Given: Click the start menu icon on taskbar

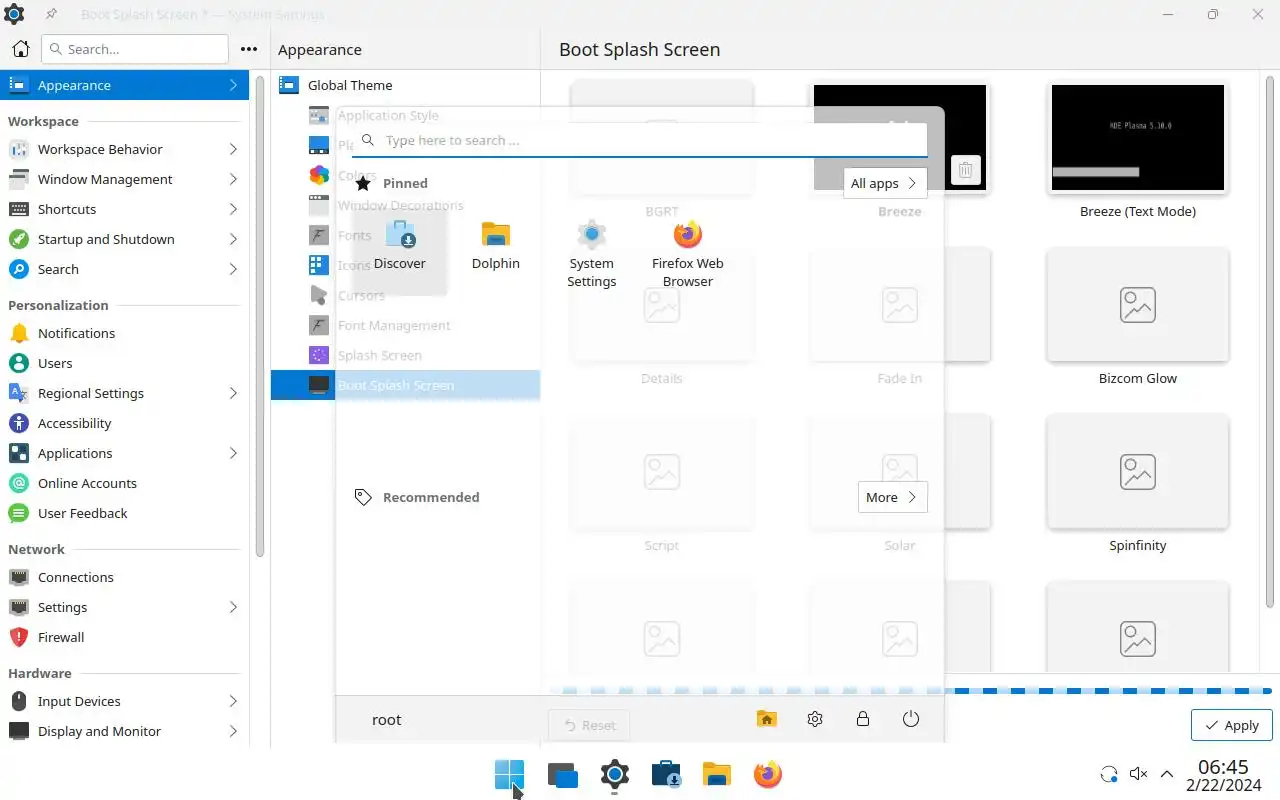Looking at the screenshot, I should [509, 774].
